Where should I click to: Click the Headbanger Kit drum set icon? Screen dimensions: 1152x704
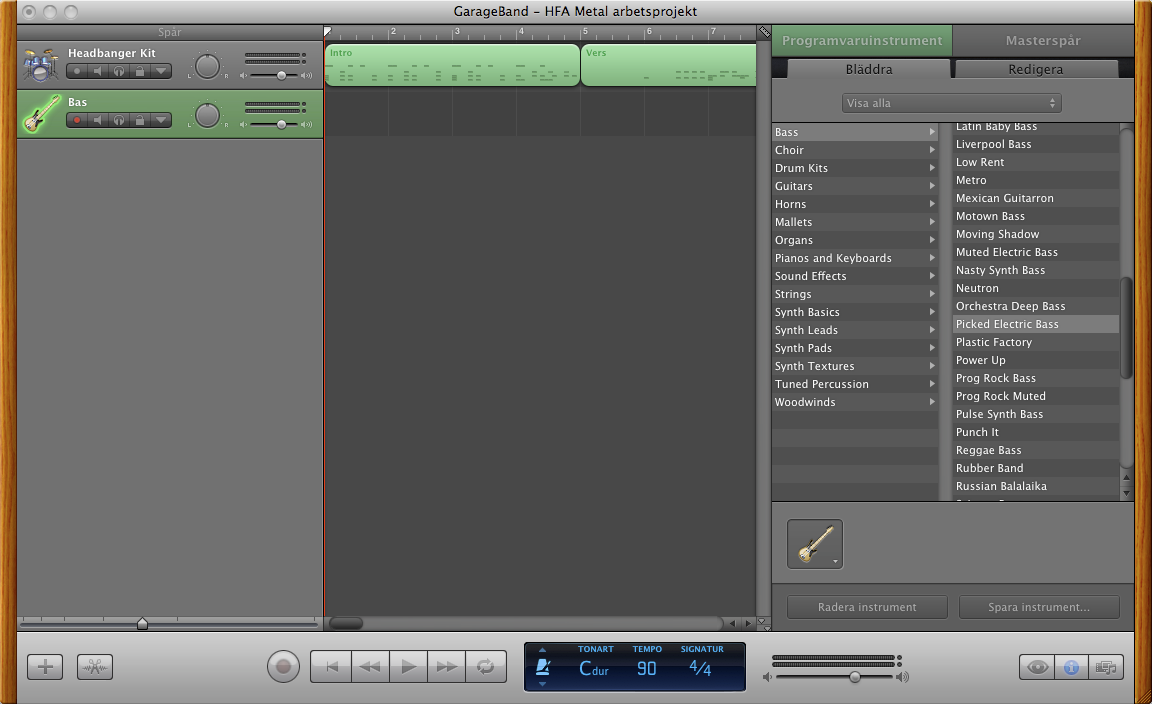40,65
